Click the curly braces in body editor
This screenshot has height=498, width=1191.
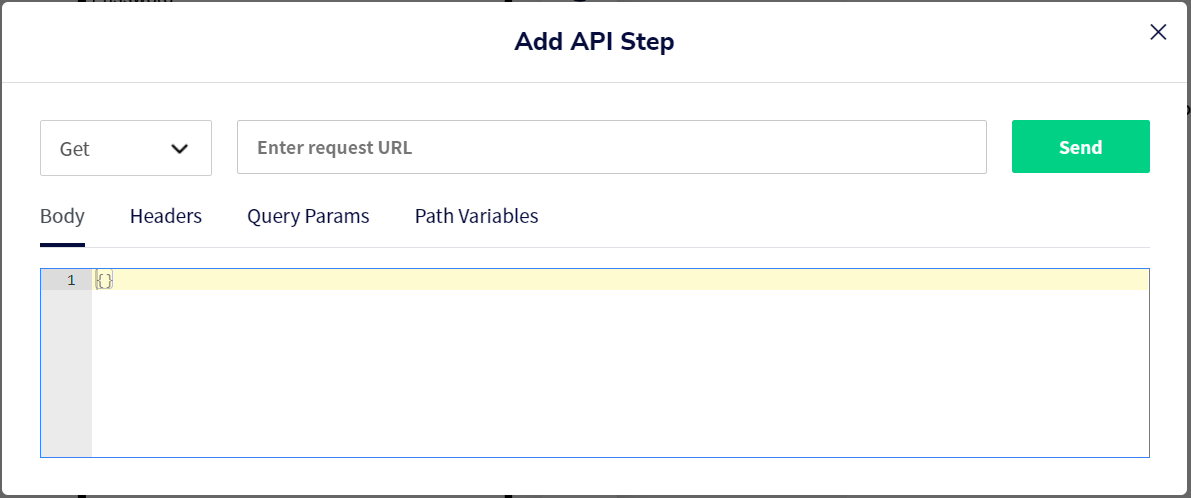(105, 280)
